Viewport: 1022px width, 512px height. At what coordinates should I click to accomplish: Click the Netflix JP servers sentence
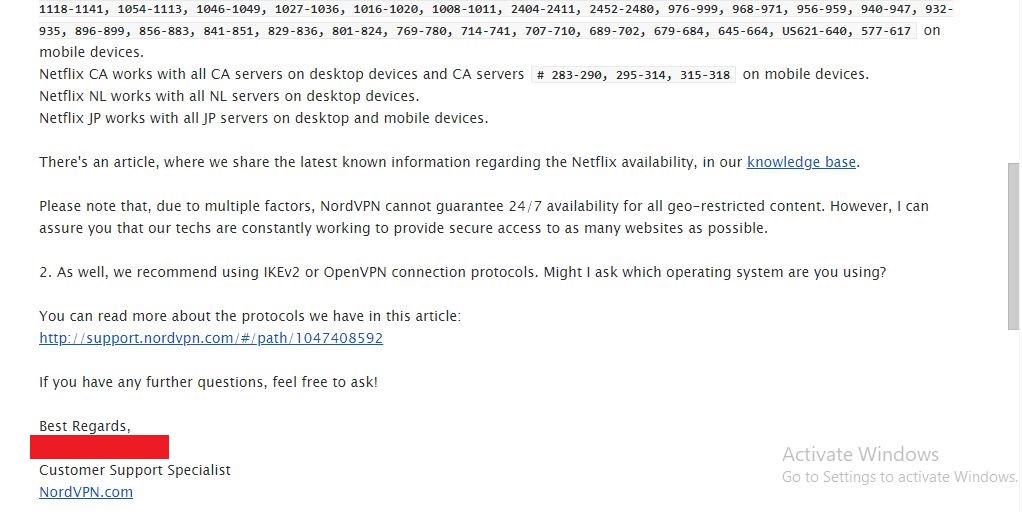(x=264, y=119)
